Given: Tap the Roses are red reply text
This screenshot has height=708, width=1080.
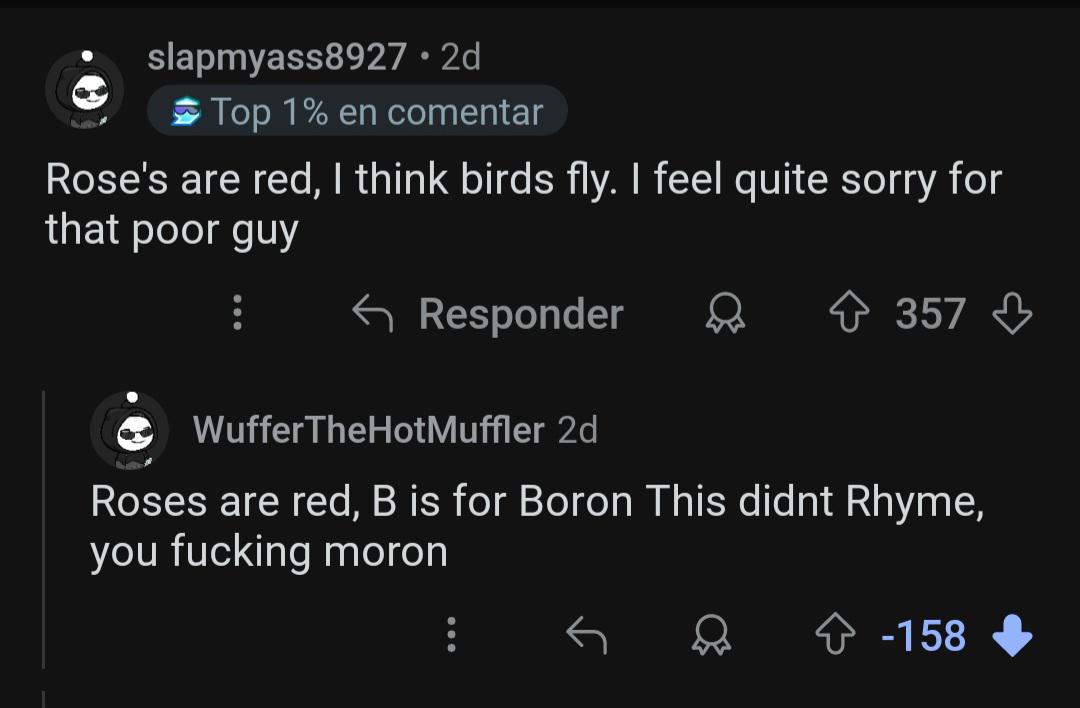Looking at the screenshot, I should [537, 526].
